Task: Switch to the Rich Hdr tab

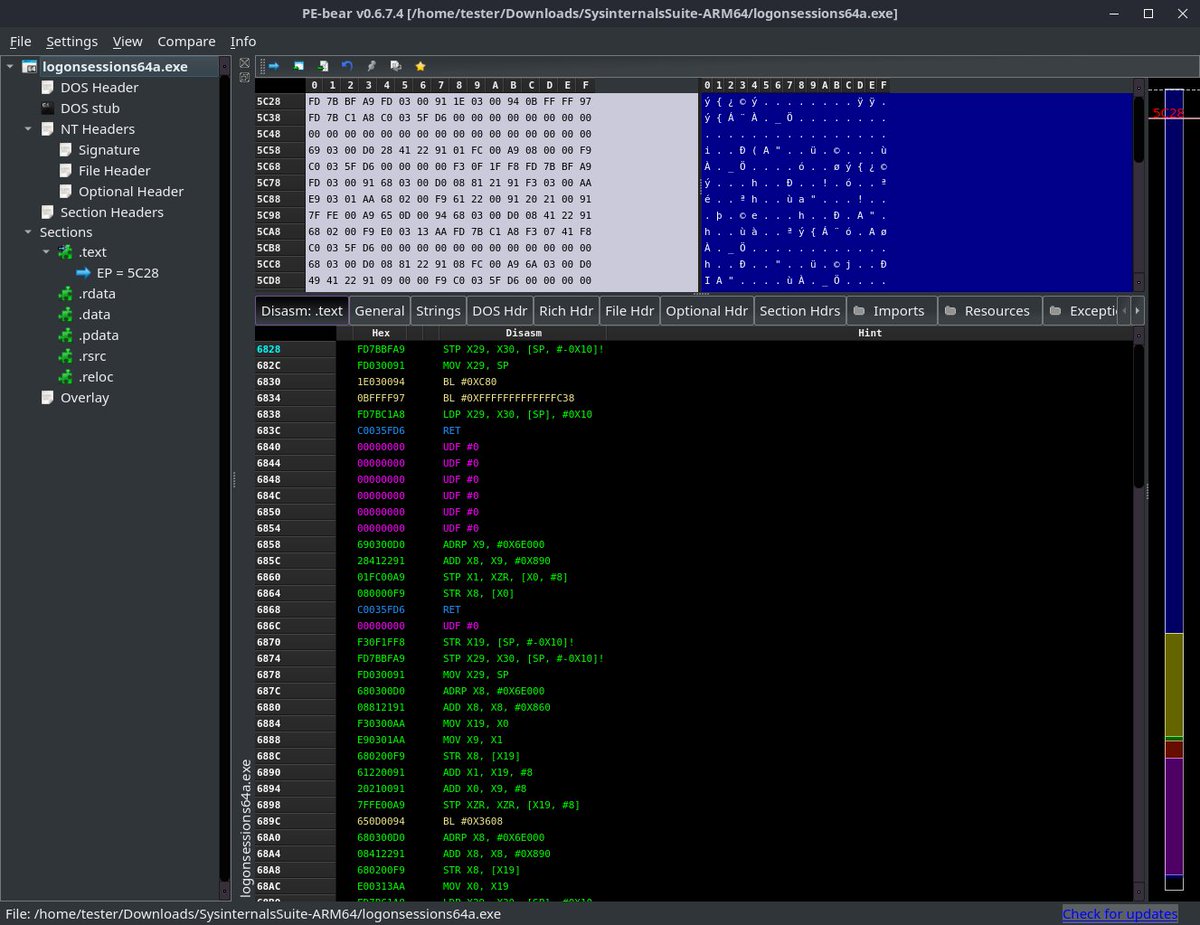Action: 566,311
